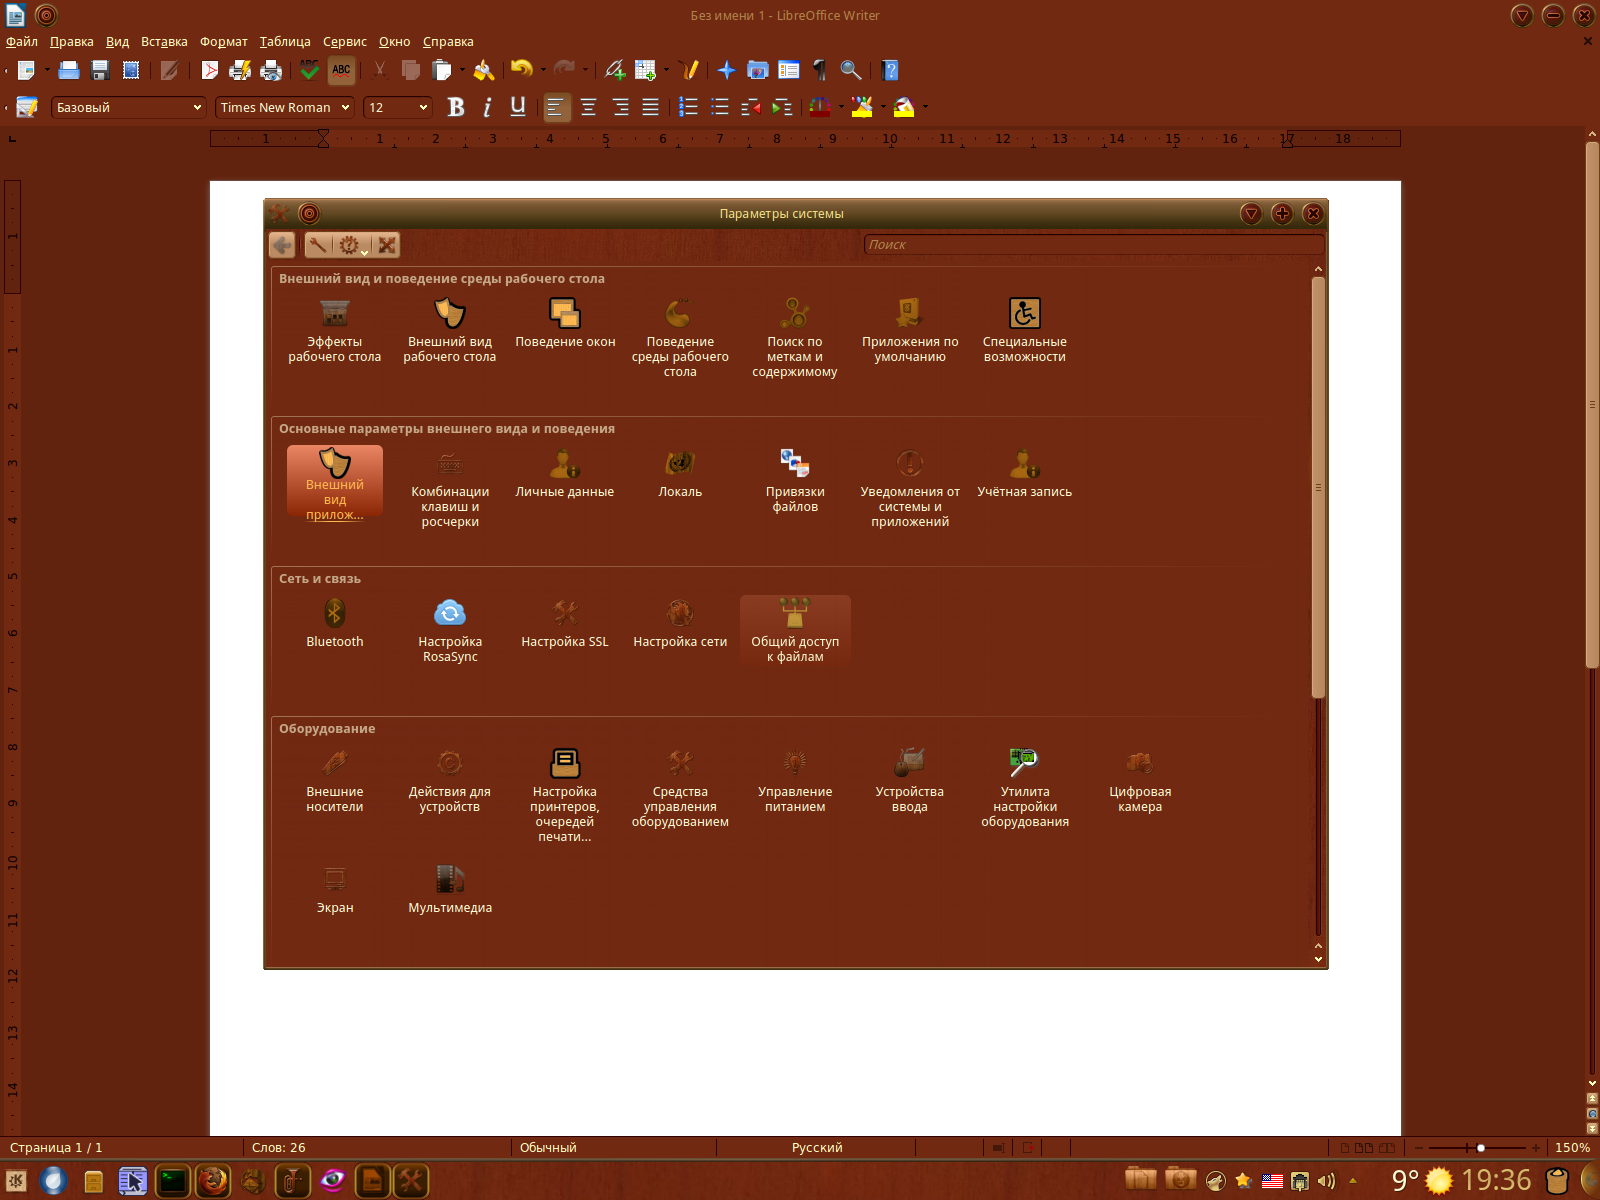Insert a table using the toolbar icon
Image resolution: width=1600 pixels, height=1200 pixels.
coord(645,70)
